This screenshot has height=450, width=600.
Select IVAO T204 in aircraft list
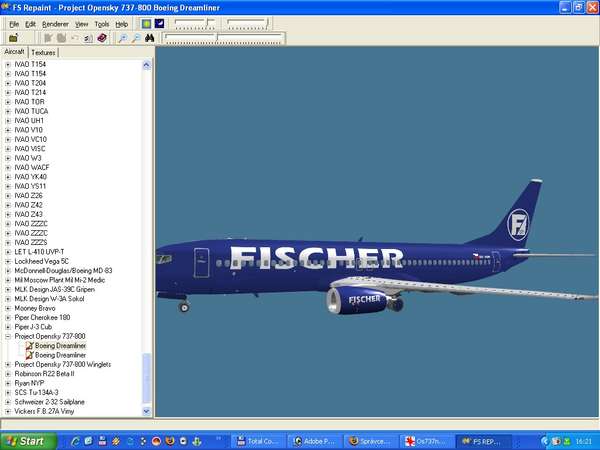tap(30, 83)
